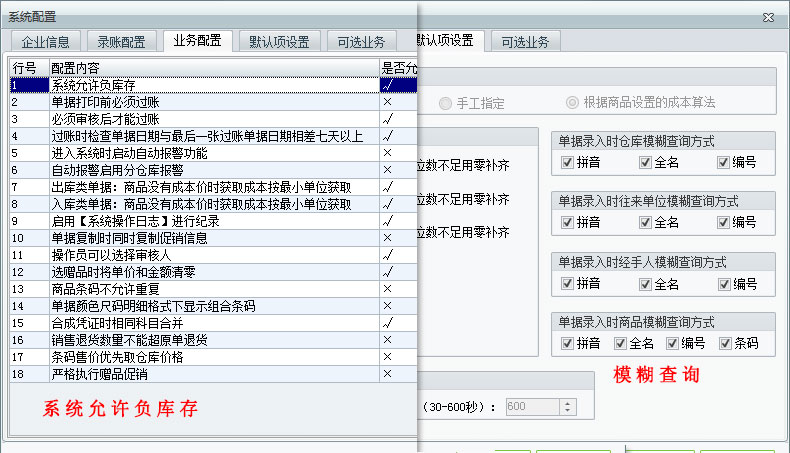Select row 进入系统时启动自动报警功能
Image resolution: width=790 pixels, height=453 pixels.
214,153
